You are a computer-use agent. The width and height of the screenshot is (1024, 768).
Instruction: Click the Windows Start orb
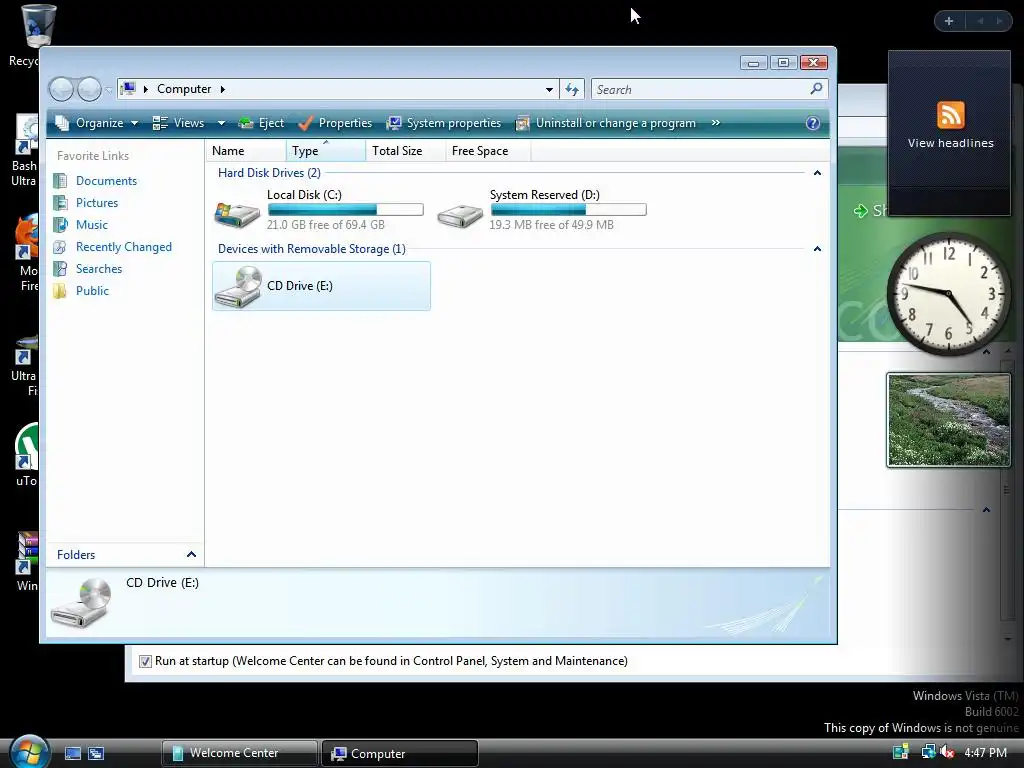click(x=29, y=752)
